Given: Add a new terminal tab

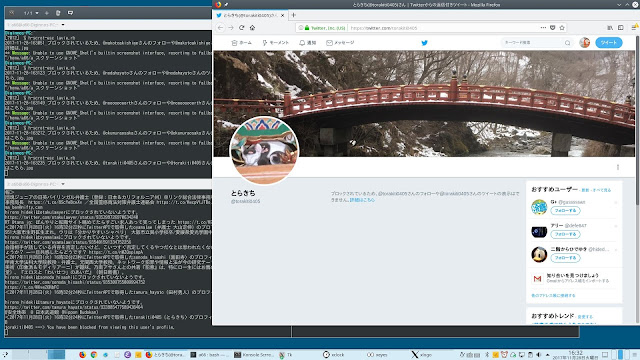Looking at the screenshot, I should click(x=47, y=13).
